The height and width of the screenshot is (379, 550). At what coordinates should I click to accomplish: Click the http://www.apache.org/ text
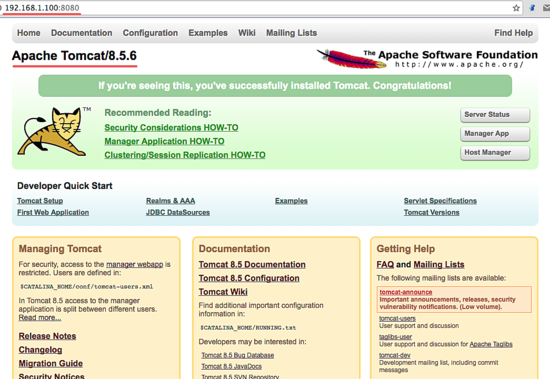point(459,65)
